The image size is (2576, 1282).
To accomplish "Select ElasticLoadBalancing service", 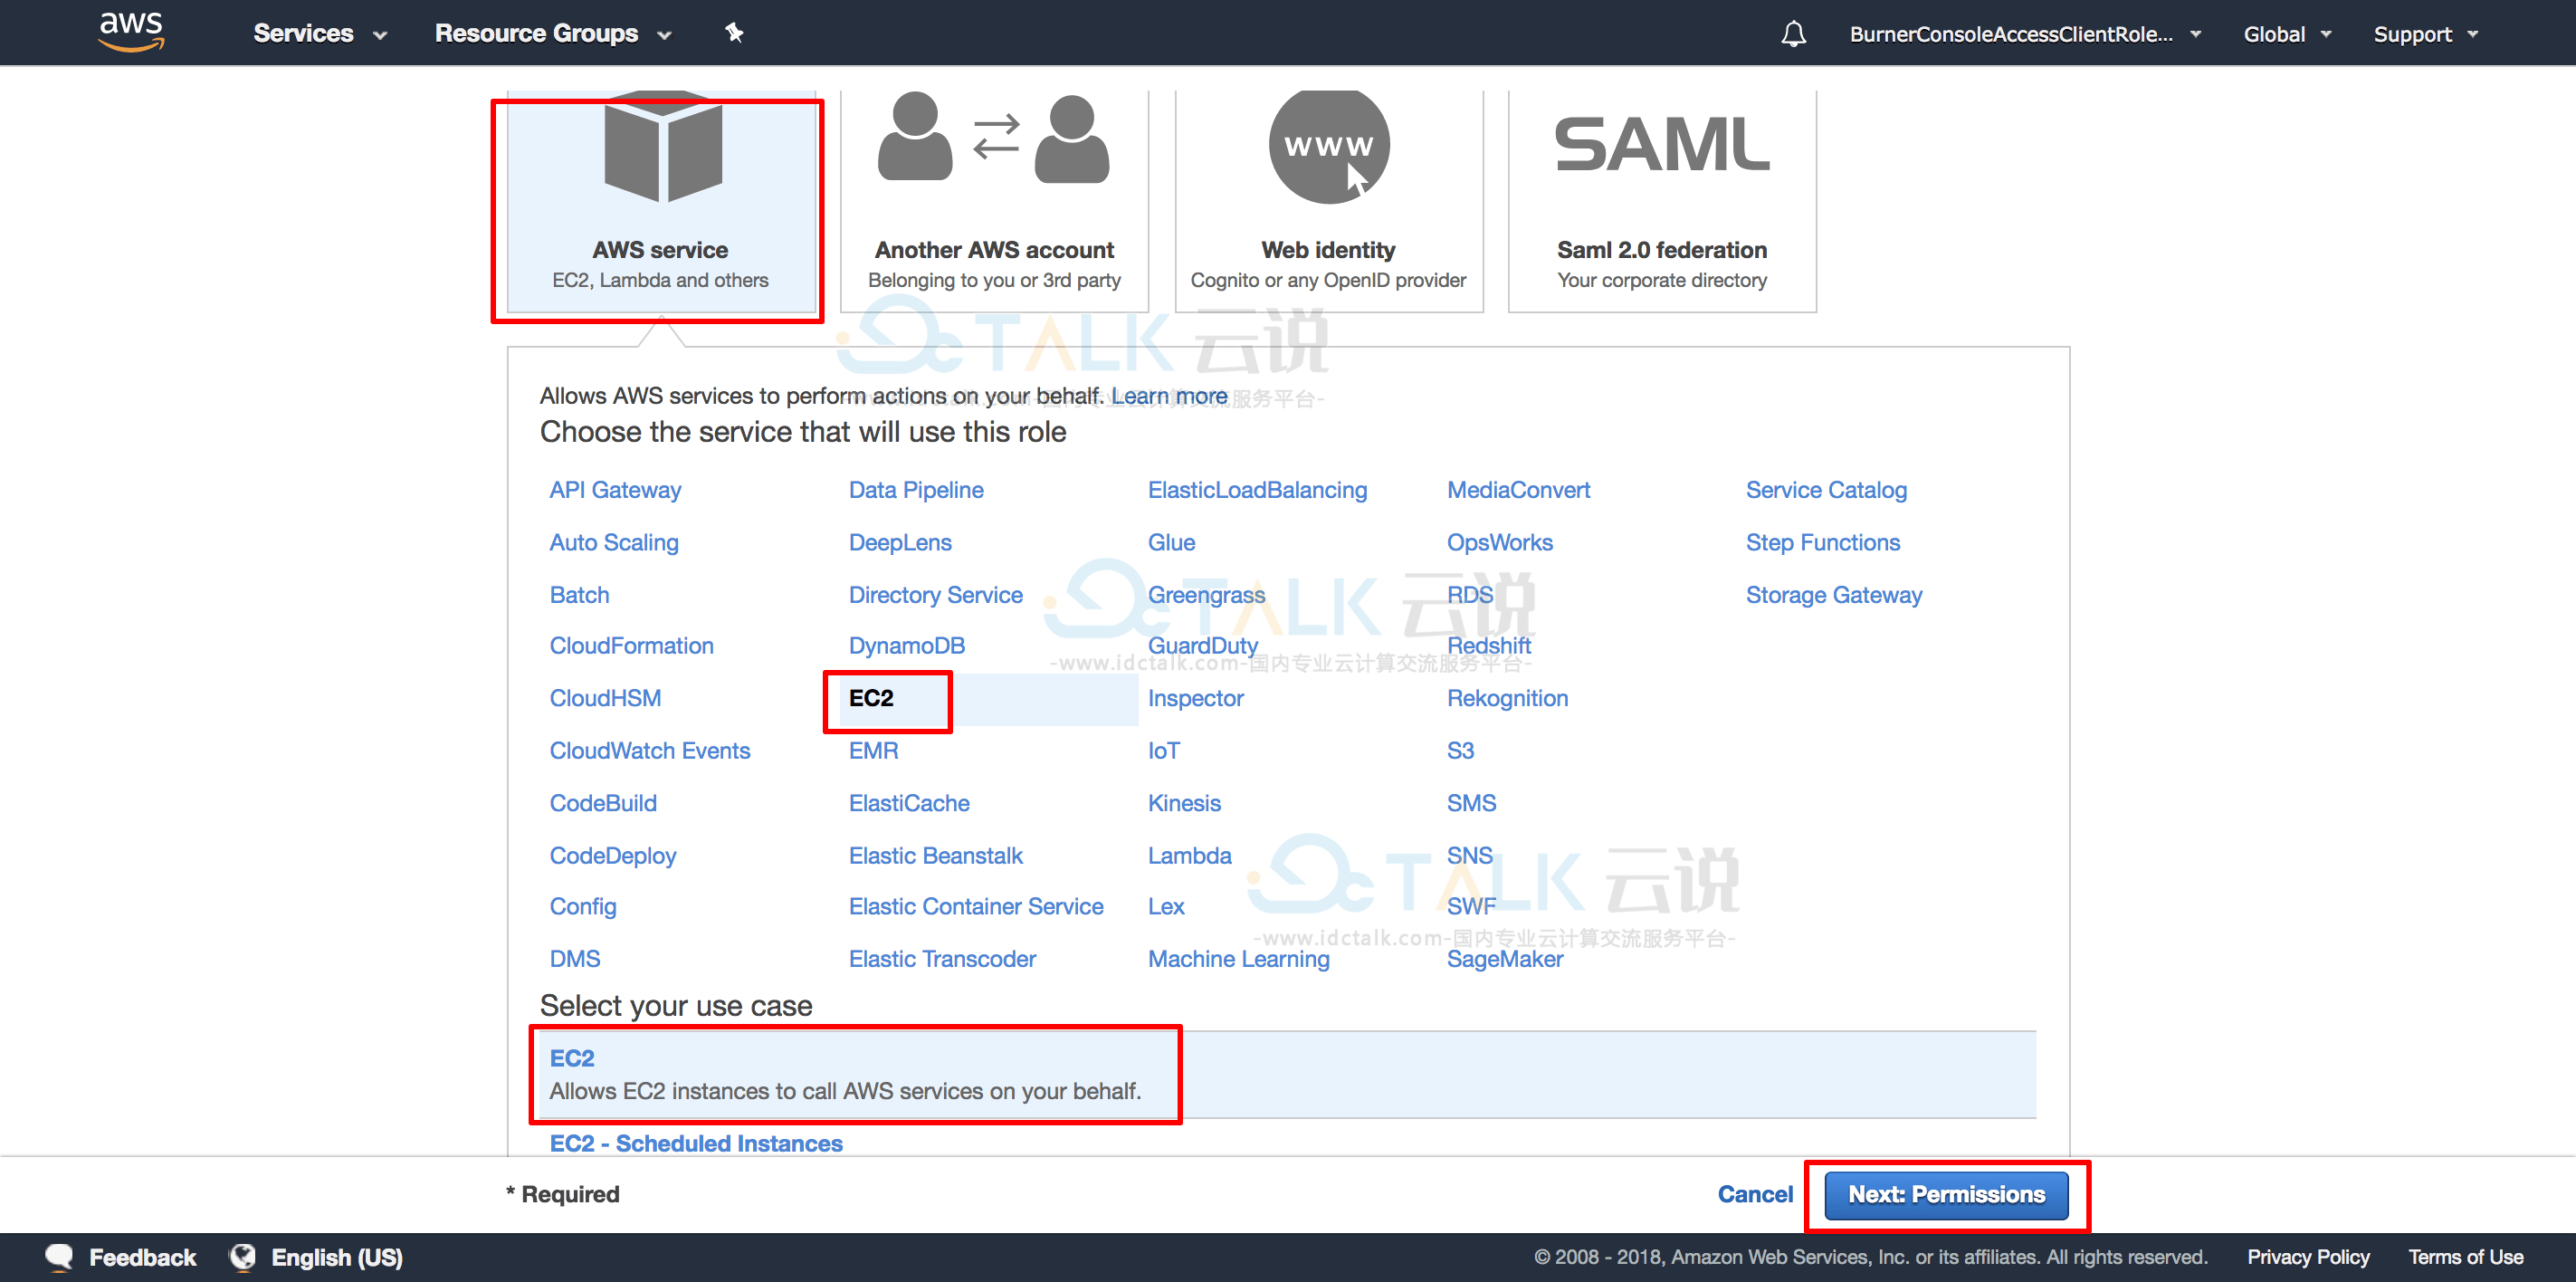I will tap(1257, 490).
